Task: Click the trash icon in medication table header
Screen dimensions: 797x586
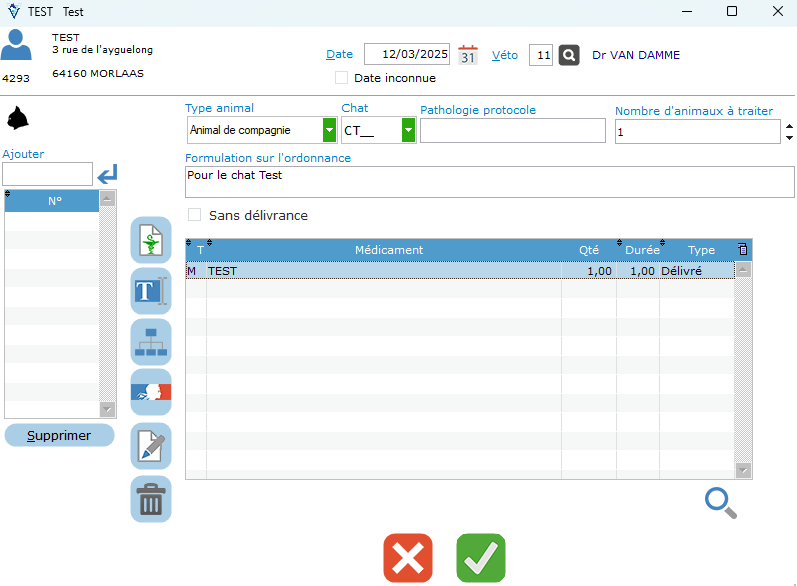Action: point(743,249)
